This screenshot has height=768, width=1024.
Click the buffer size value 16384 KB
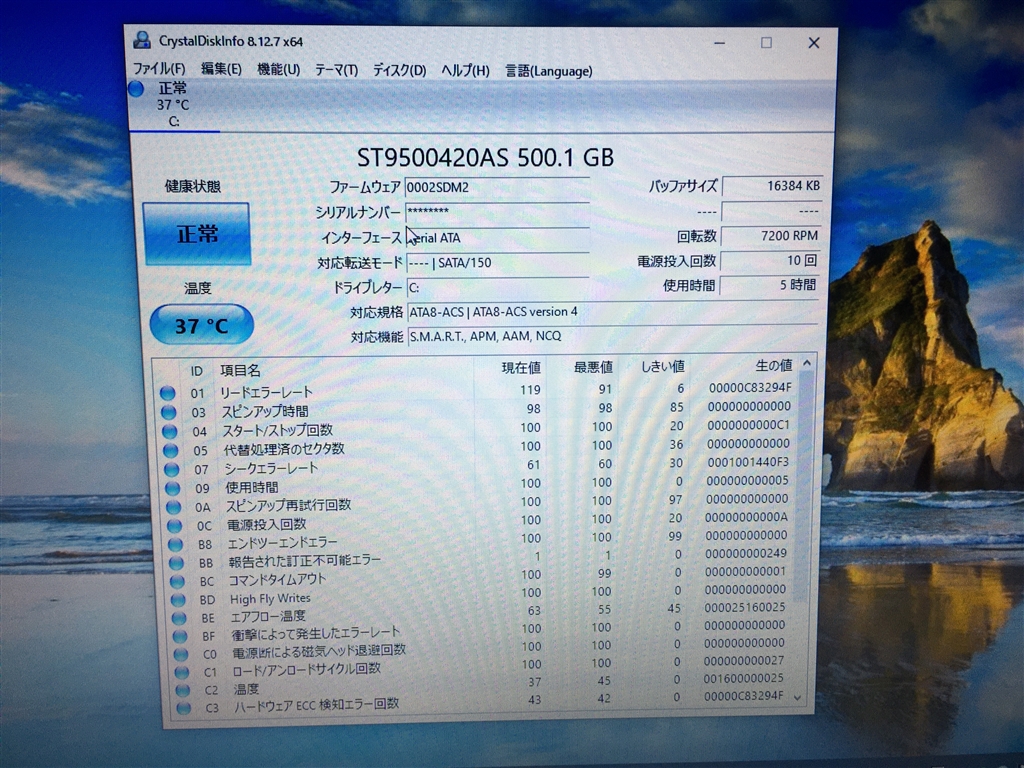click(x=771, y=186)
